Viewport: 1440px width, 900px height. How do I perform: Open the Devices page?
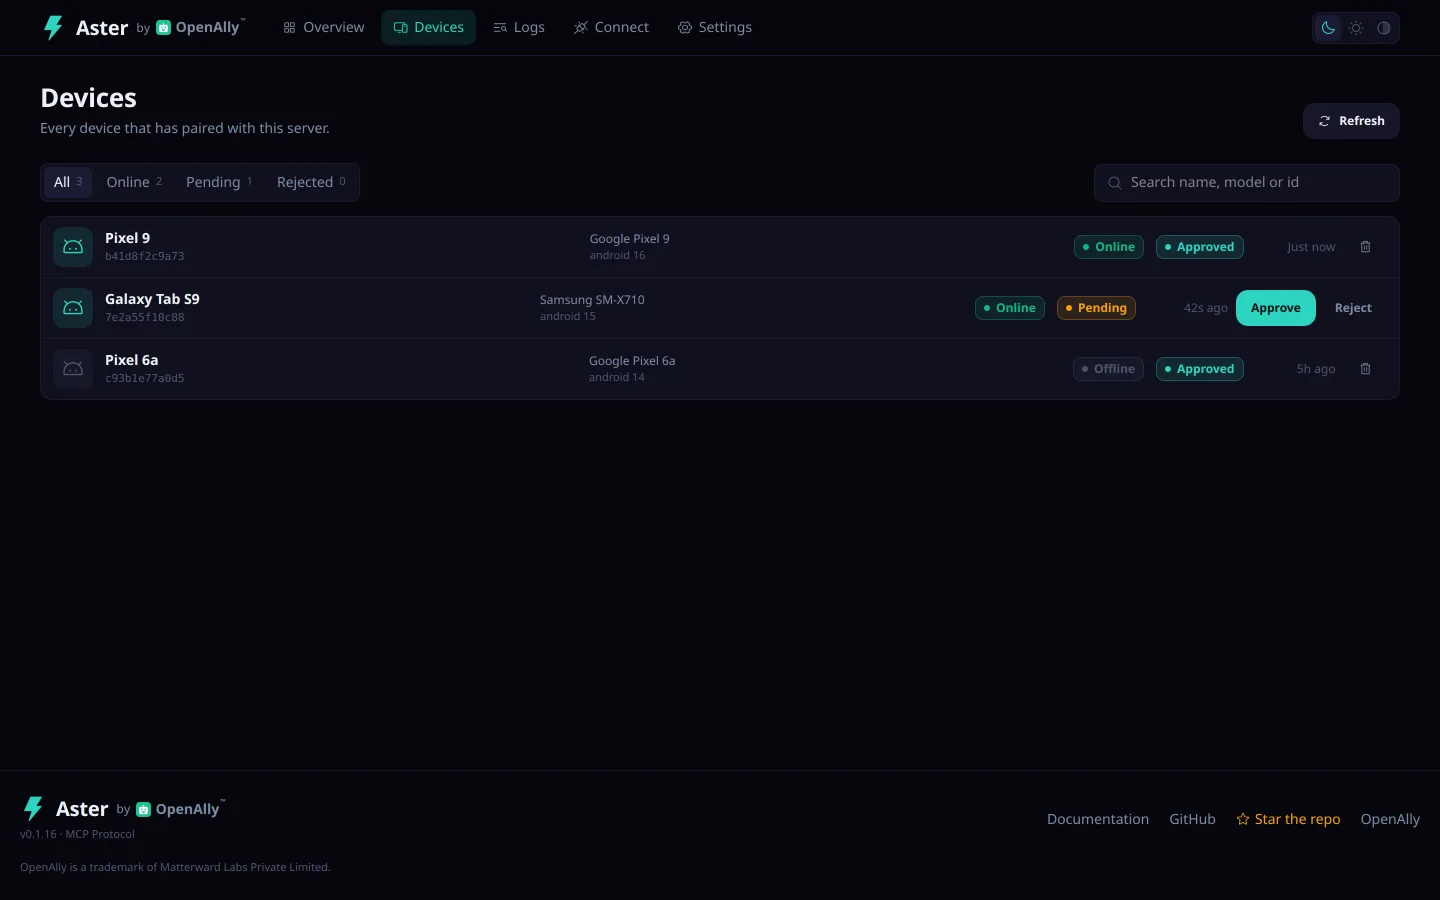[428, 28]
